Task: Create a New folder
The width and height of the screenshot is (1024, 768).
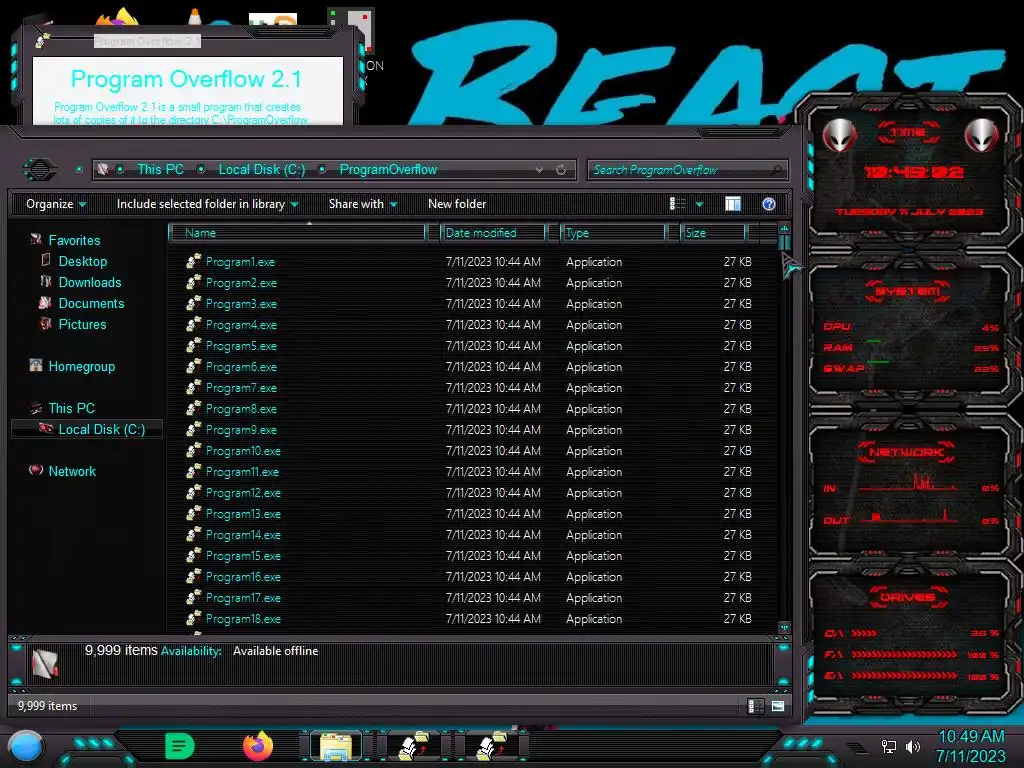Action: pos(457,204)
